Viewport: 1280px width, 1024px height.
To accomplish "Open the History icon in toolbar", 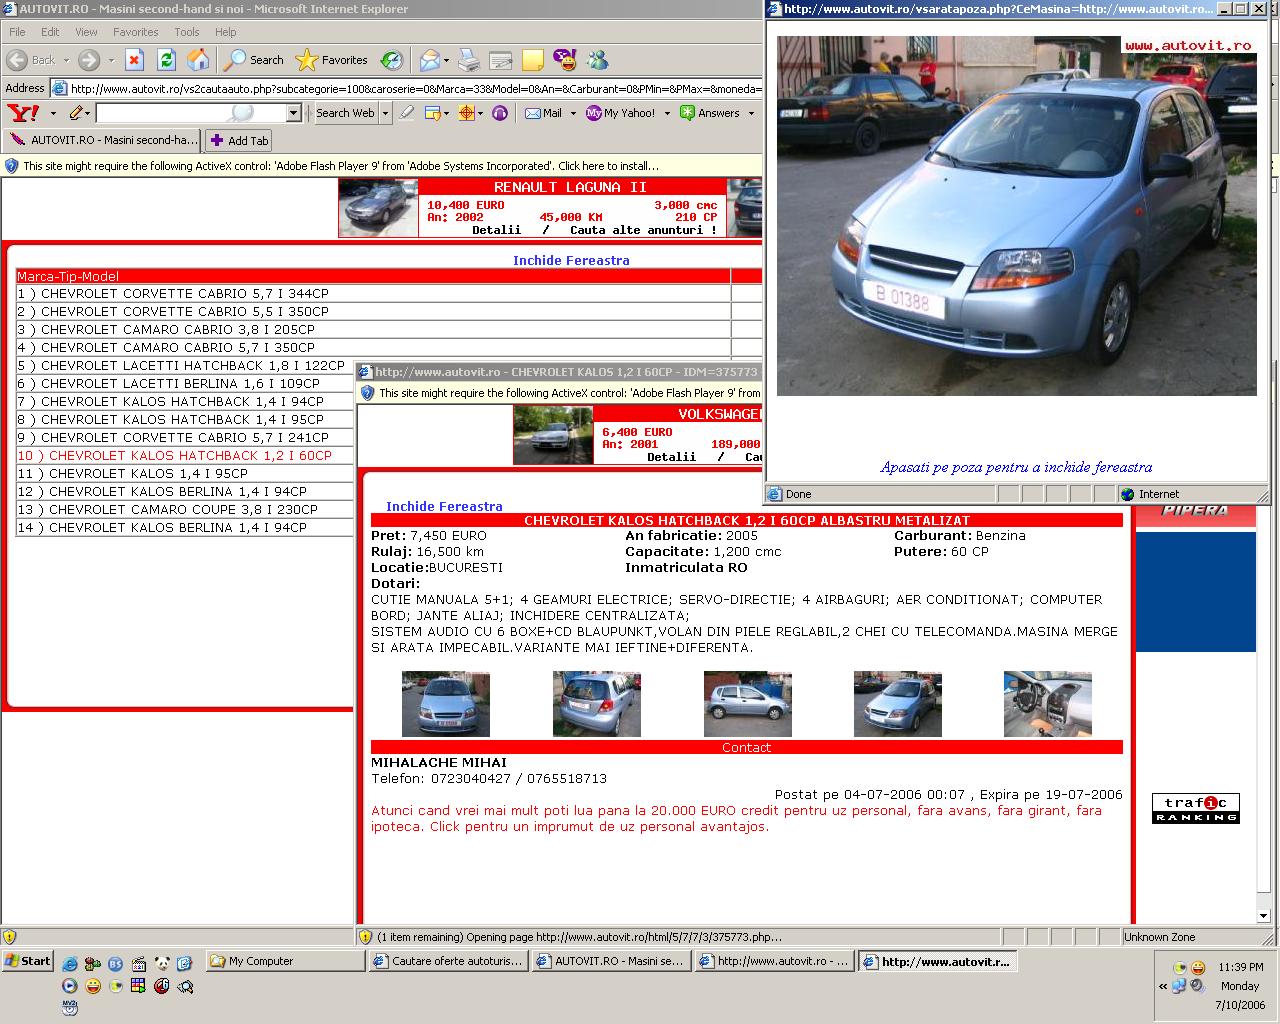I will 392,60.
